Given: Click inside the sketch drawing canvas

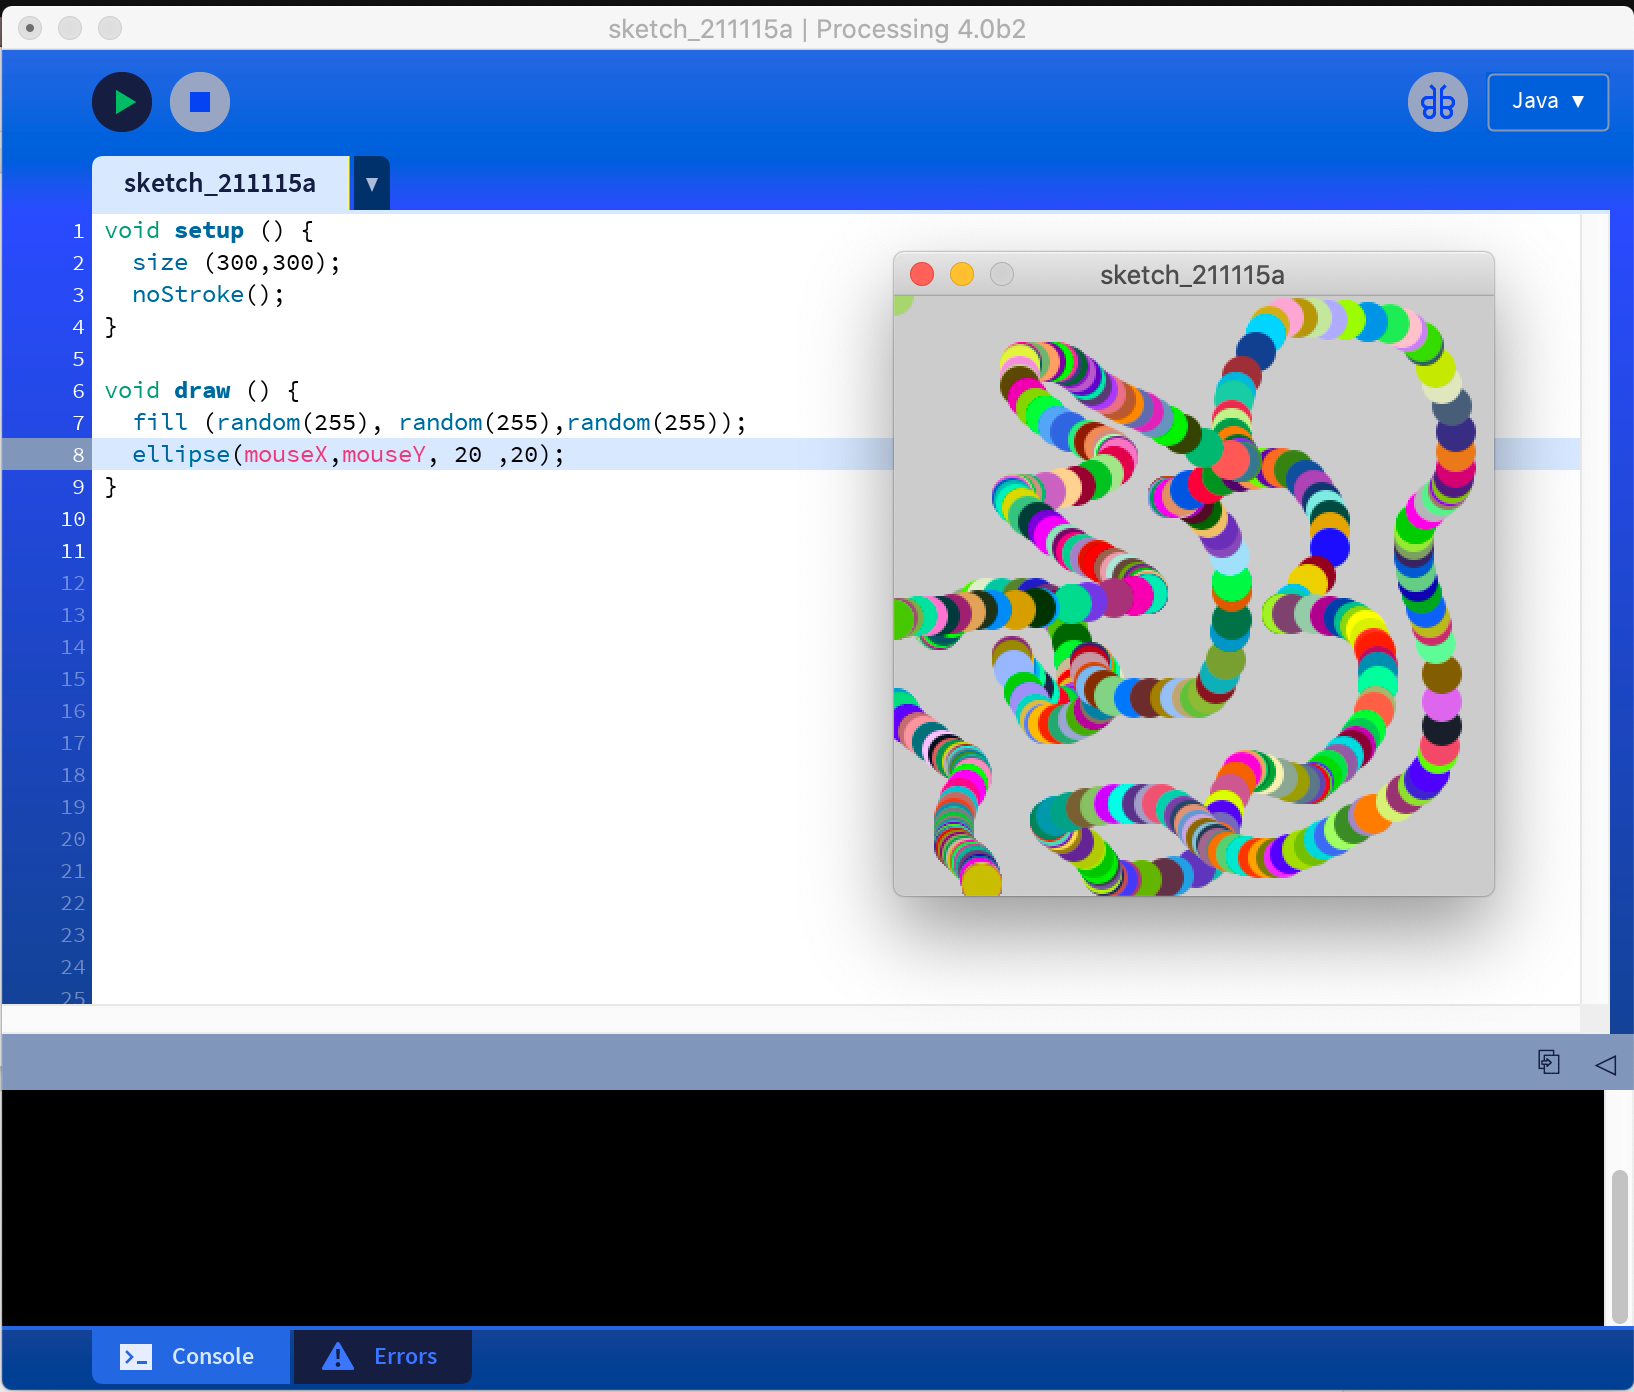Looking at the screenshot, I should 1193,596.
